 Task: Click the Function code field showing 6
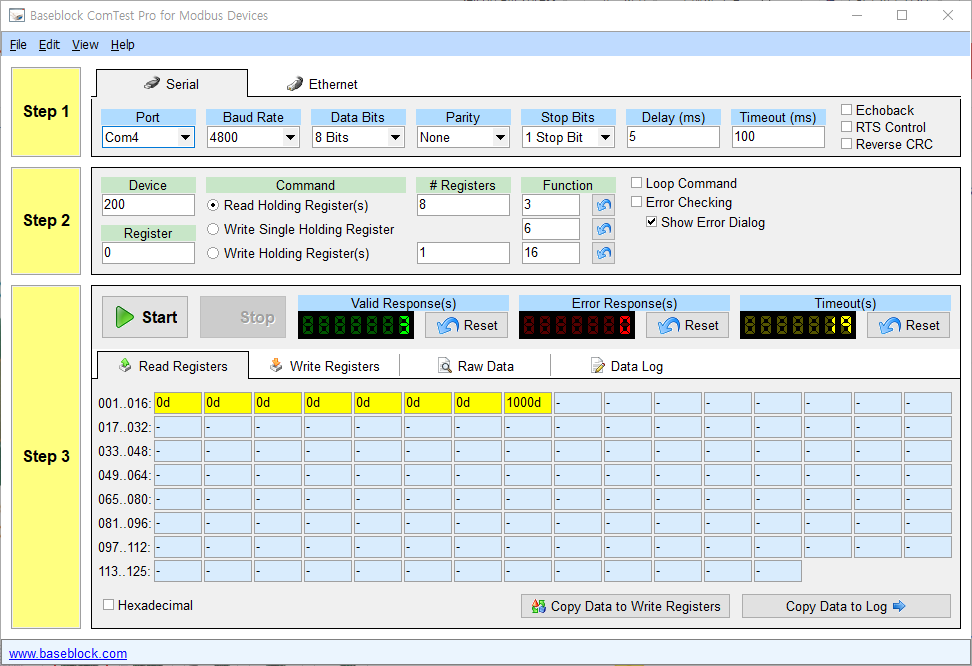click(551, 229)
